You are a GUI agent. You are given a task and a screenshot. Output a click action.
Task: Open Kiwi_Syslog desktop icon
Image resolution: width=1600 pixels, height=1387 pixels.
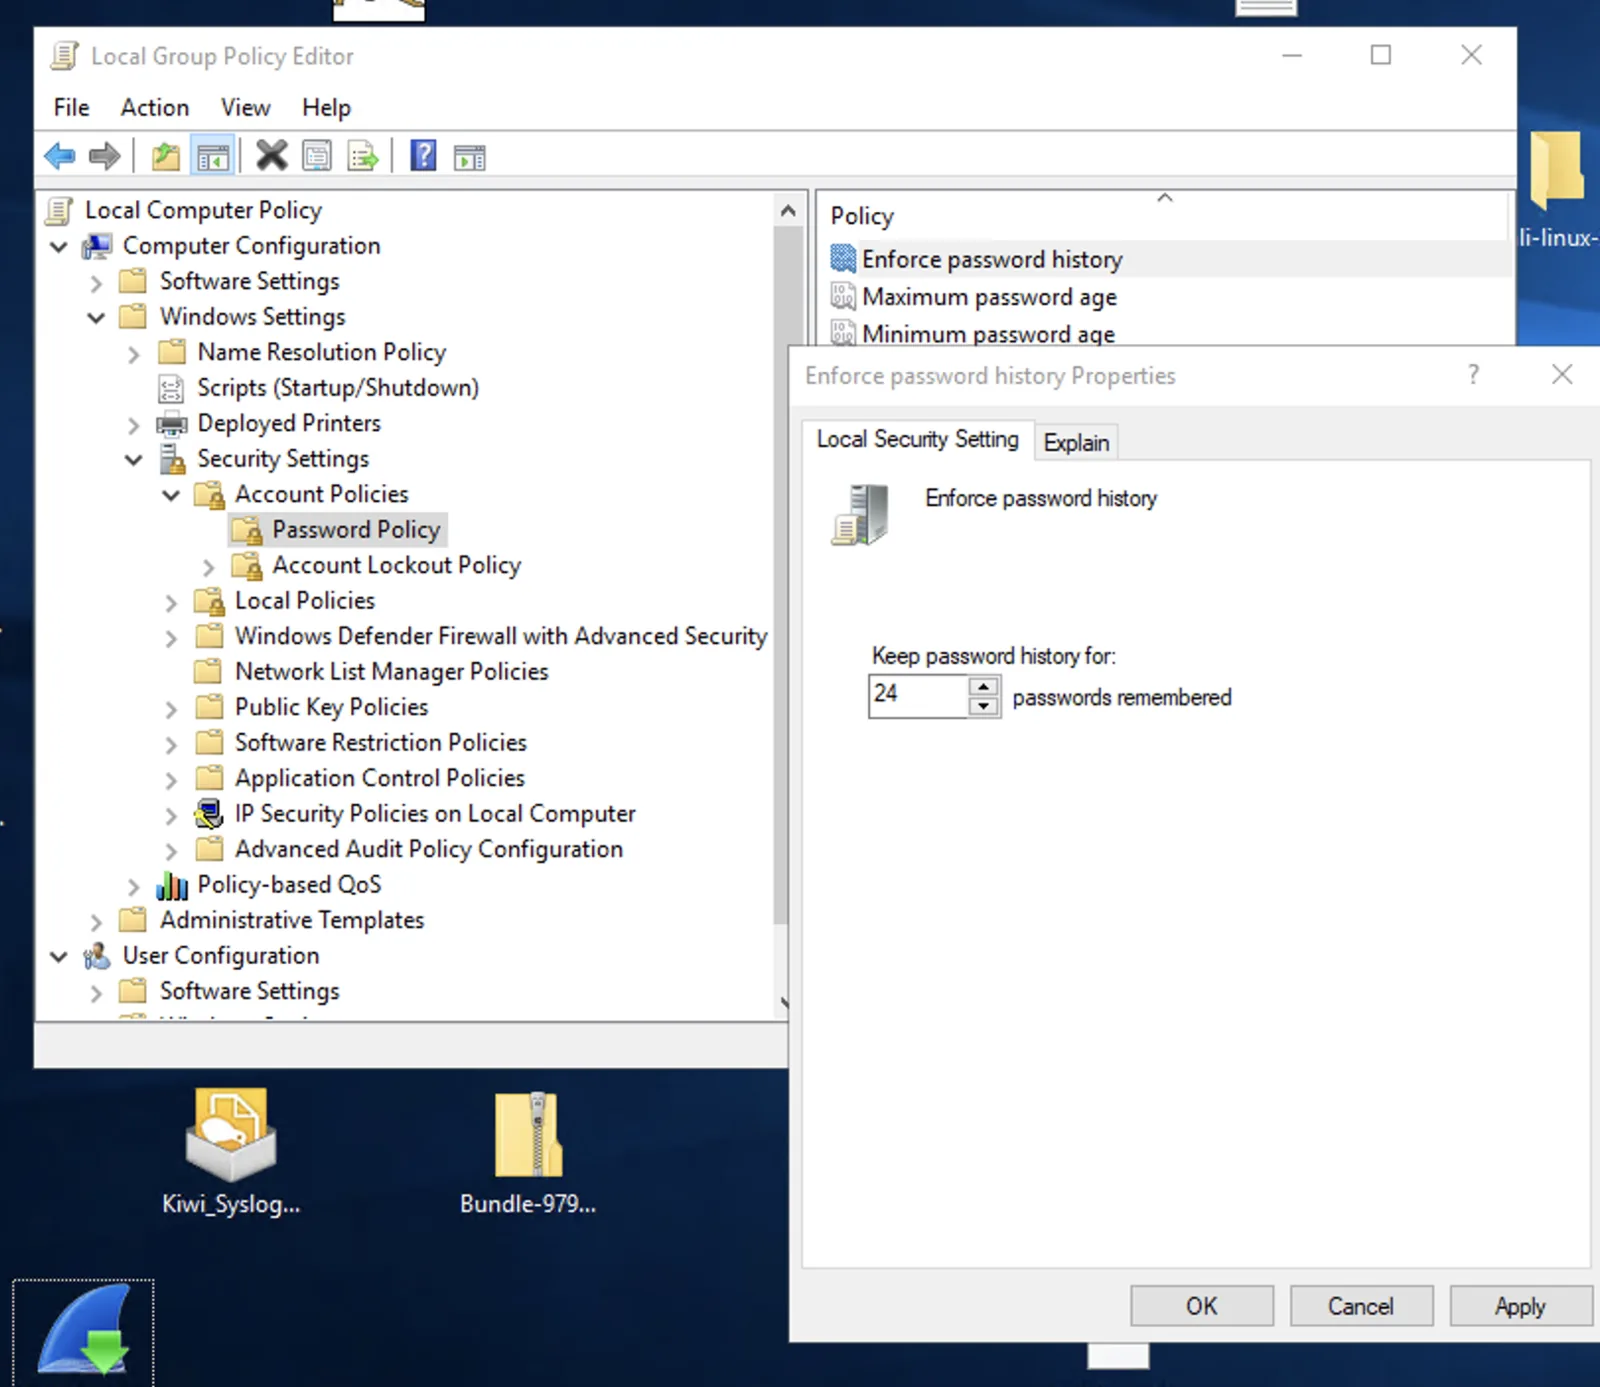pos(231,1152)
